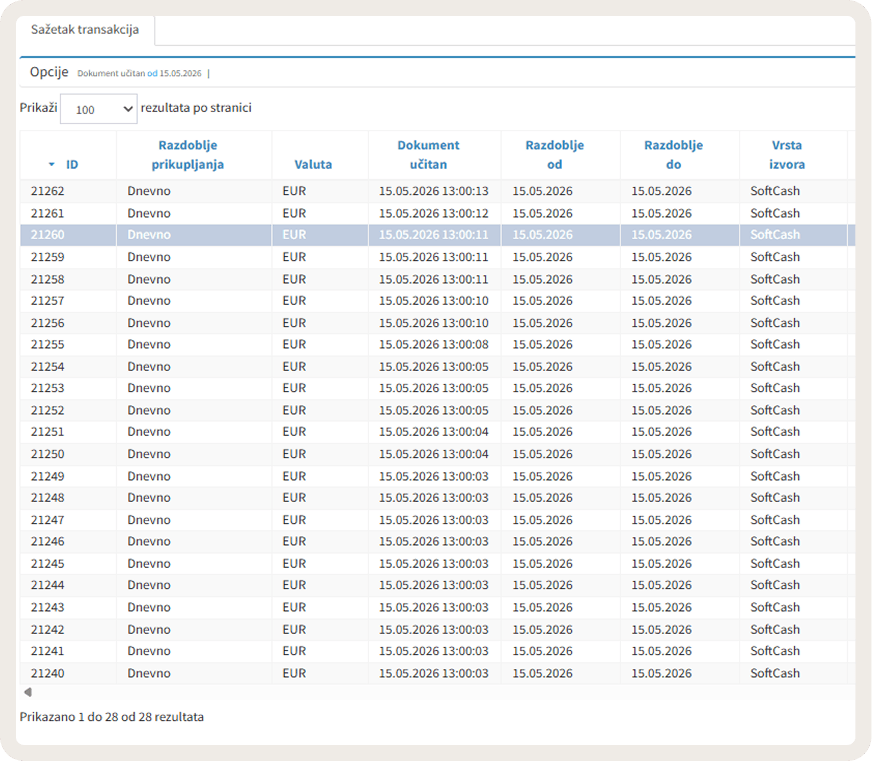Click the ID column header label
This screenshot has height=761, width=872.
[72, 165]
